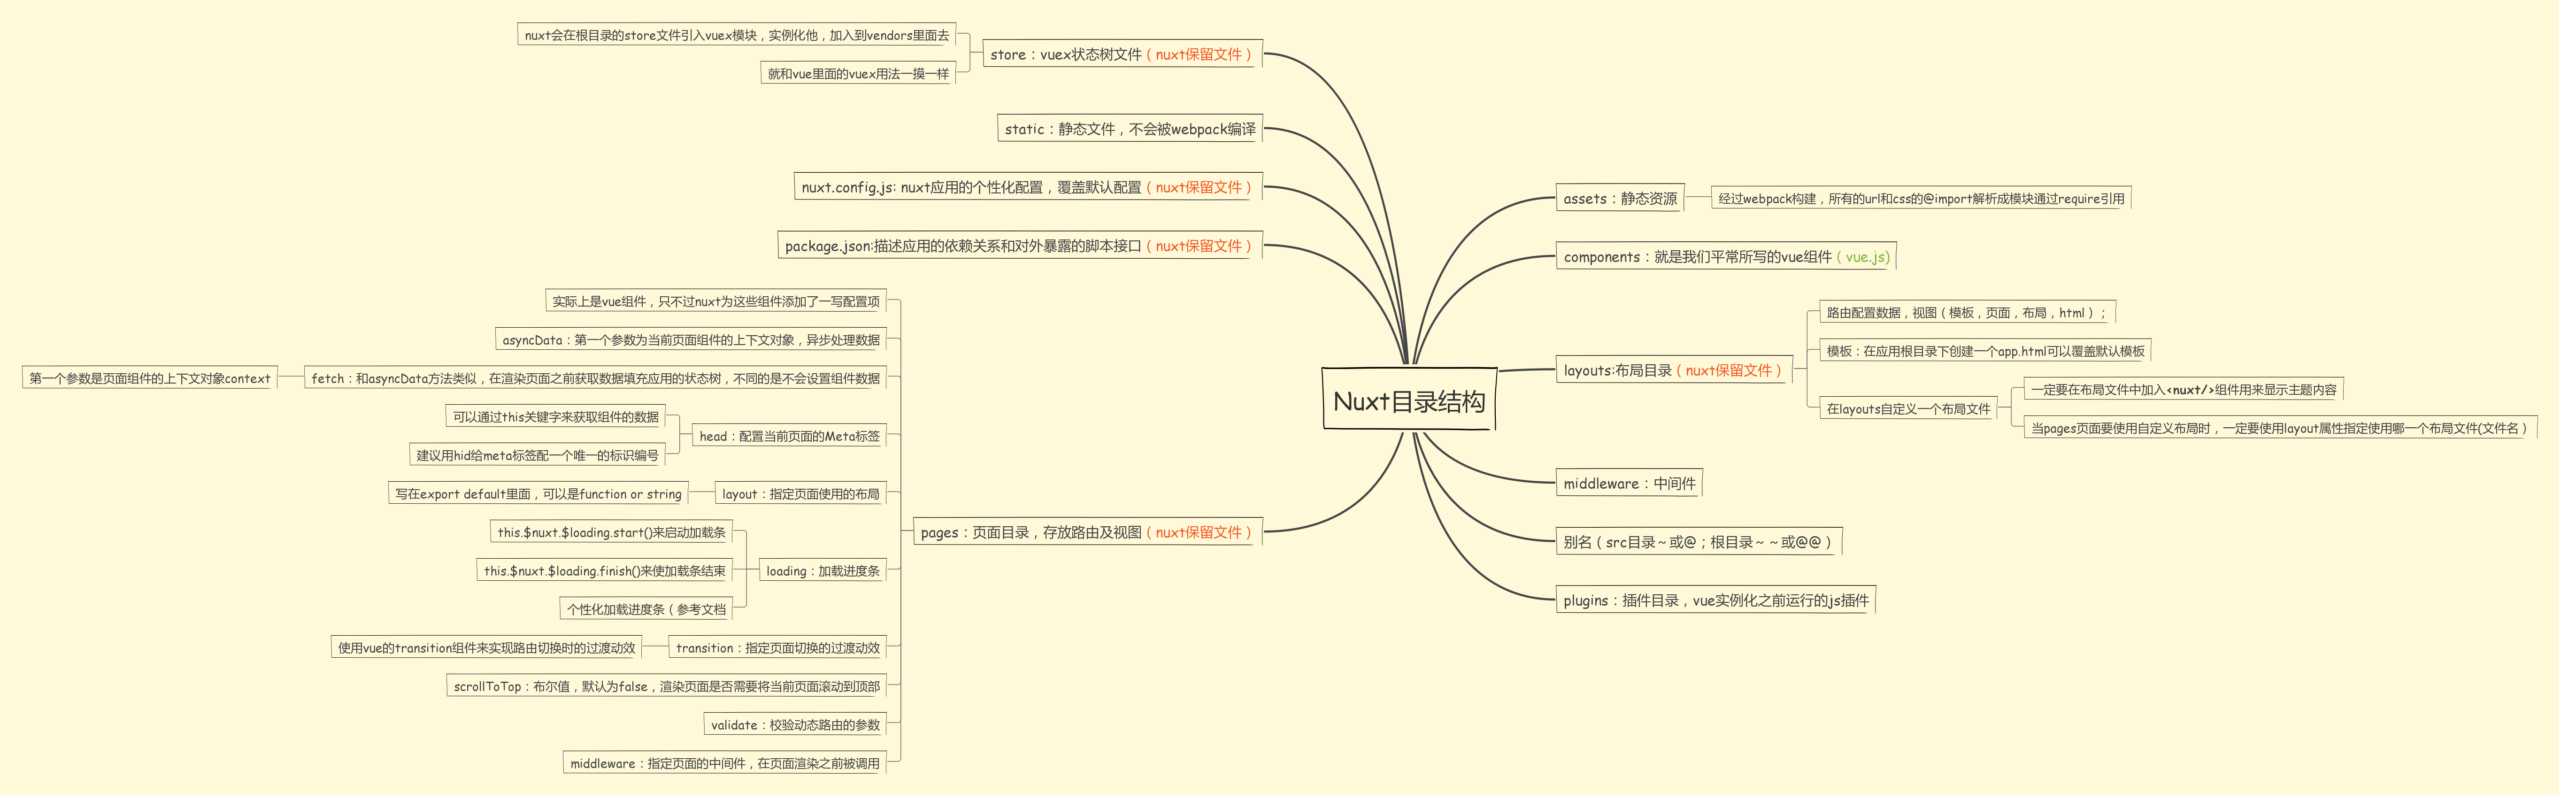Click the plugins 插件目录 node
The image size is (2576, 800).
pyautogui.click(x=1715, y=600)
